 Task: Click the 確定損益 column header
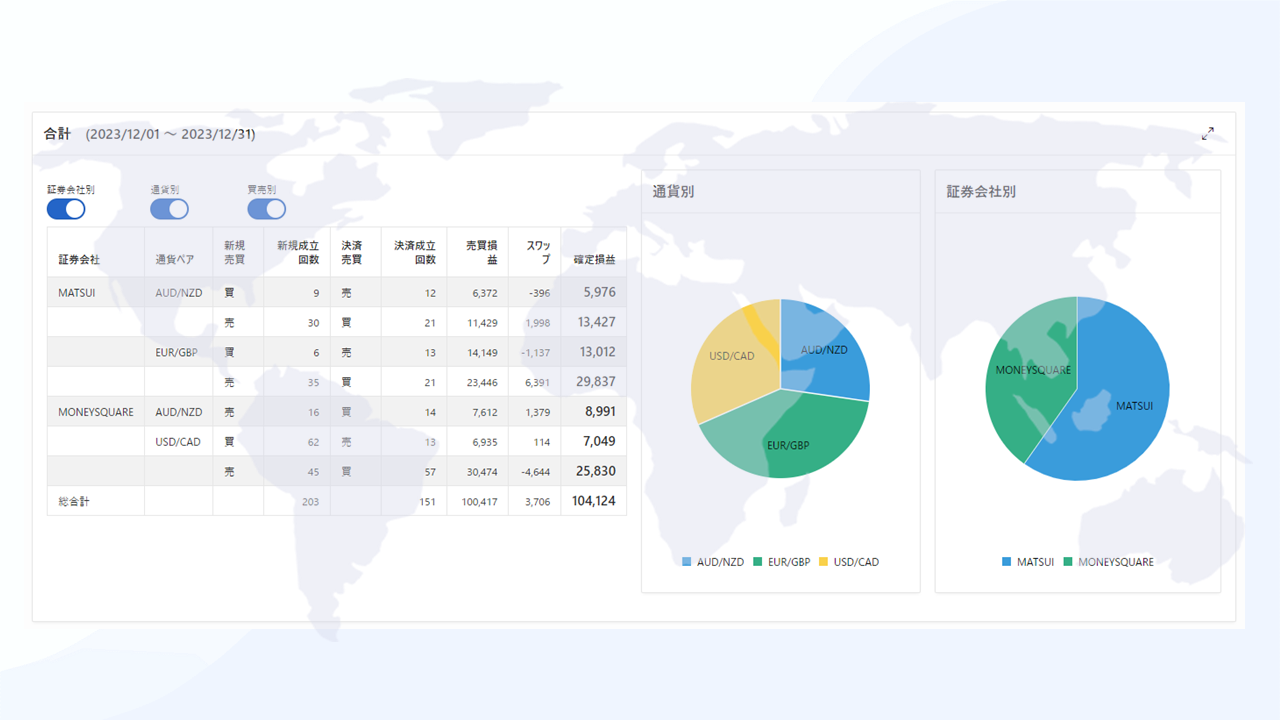[594, 260]
